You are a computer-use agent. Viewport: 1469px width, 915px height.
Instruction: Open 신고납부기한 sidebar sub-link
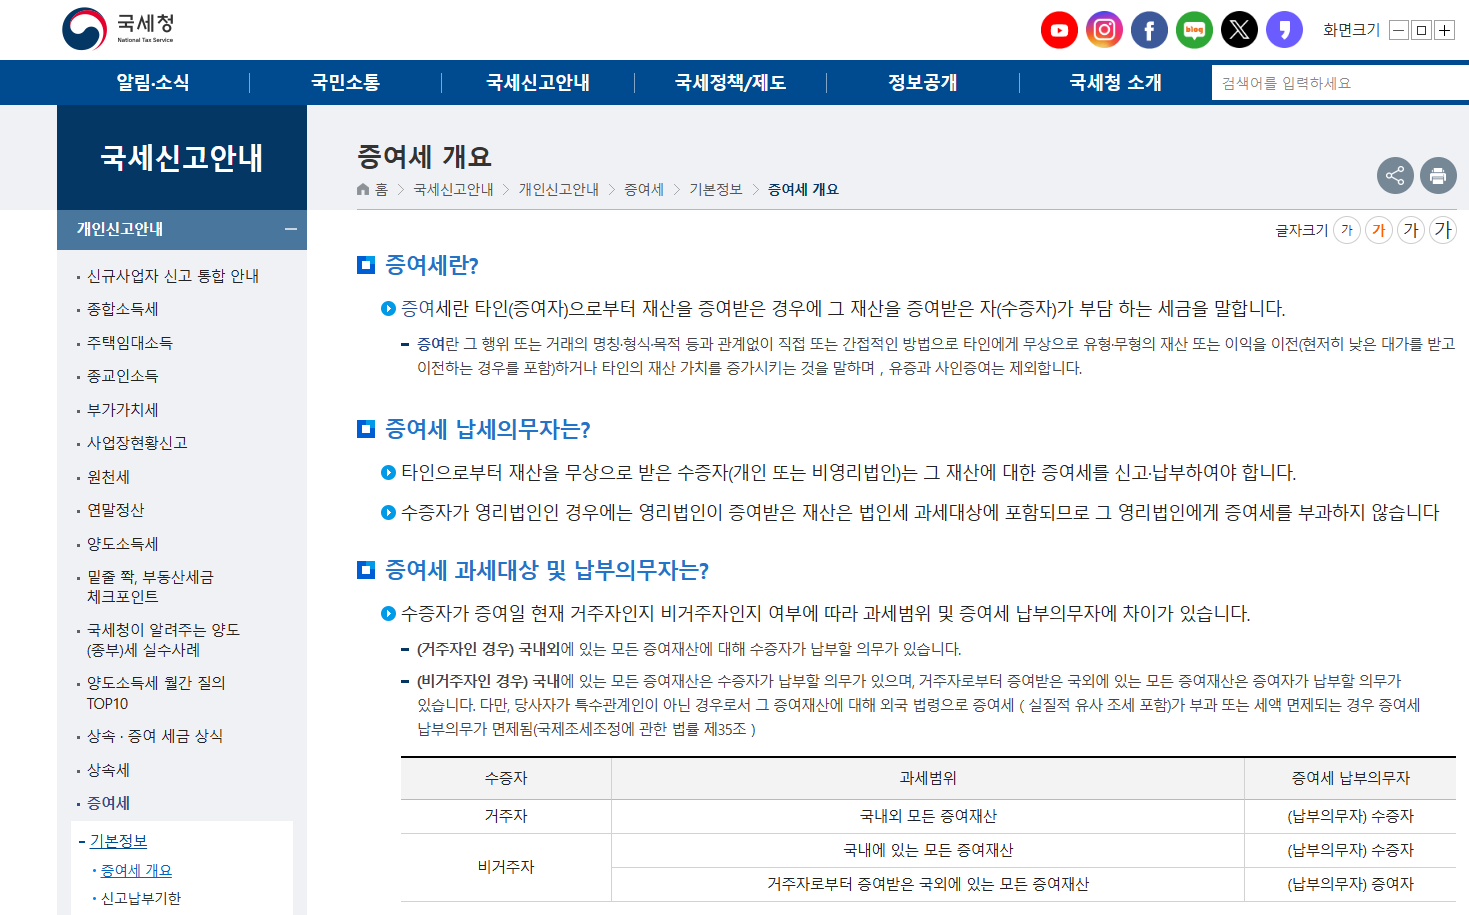click(x=141, y=898)
